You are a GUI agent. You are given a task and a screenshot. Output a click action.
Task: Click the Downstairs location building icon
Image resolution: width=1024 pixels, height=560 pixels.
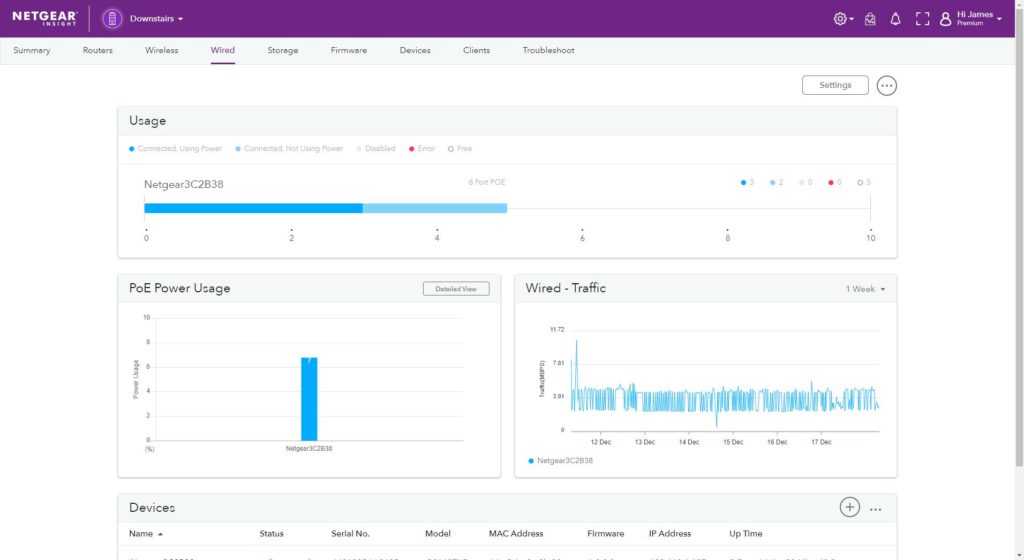[112, 19]
